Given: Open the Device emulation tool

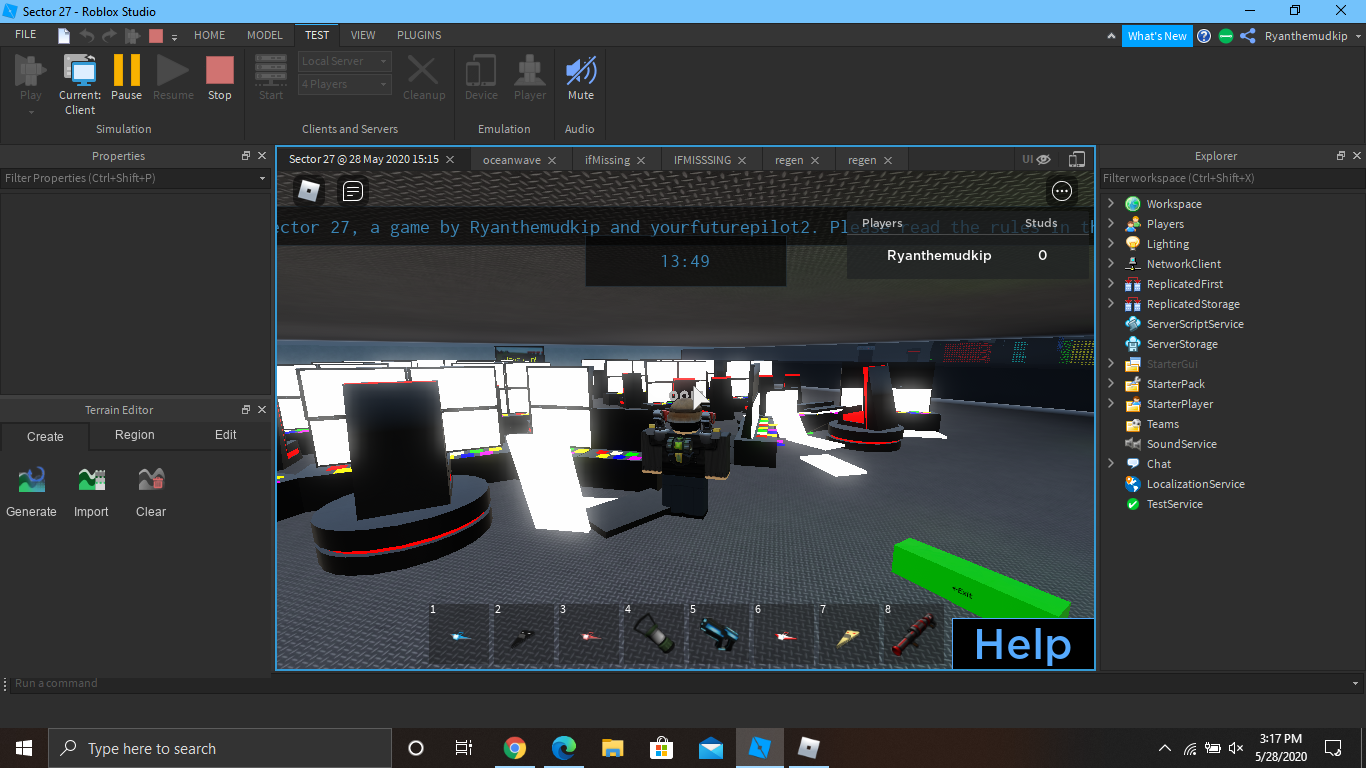Looking at the screenshot, I should click(481, 78).
